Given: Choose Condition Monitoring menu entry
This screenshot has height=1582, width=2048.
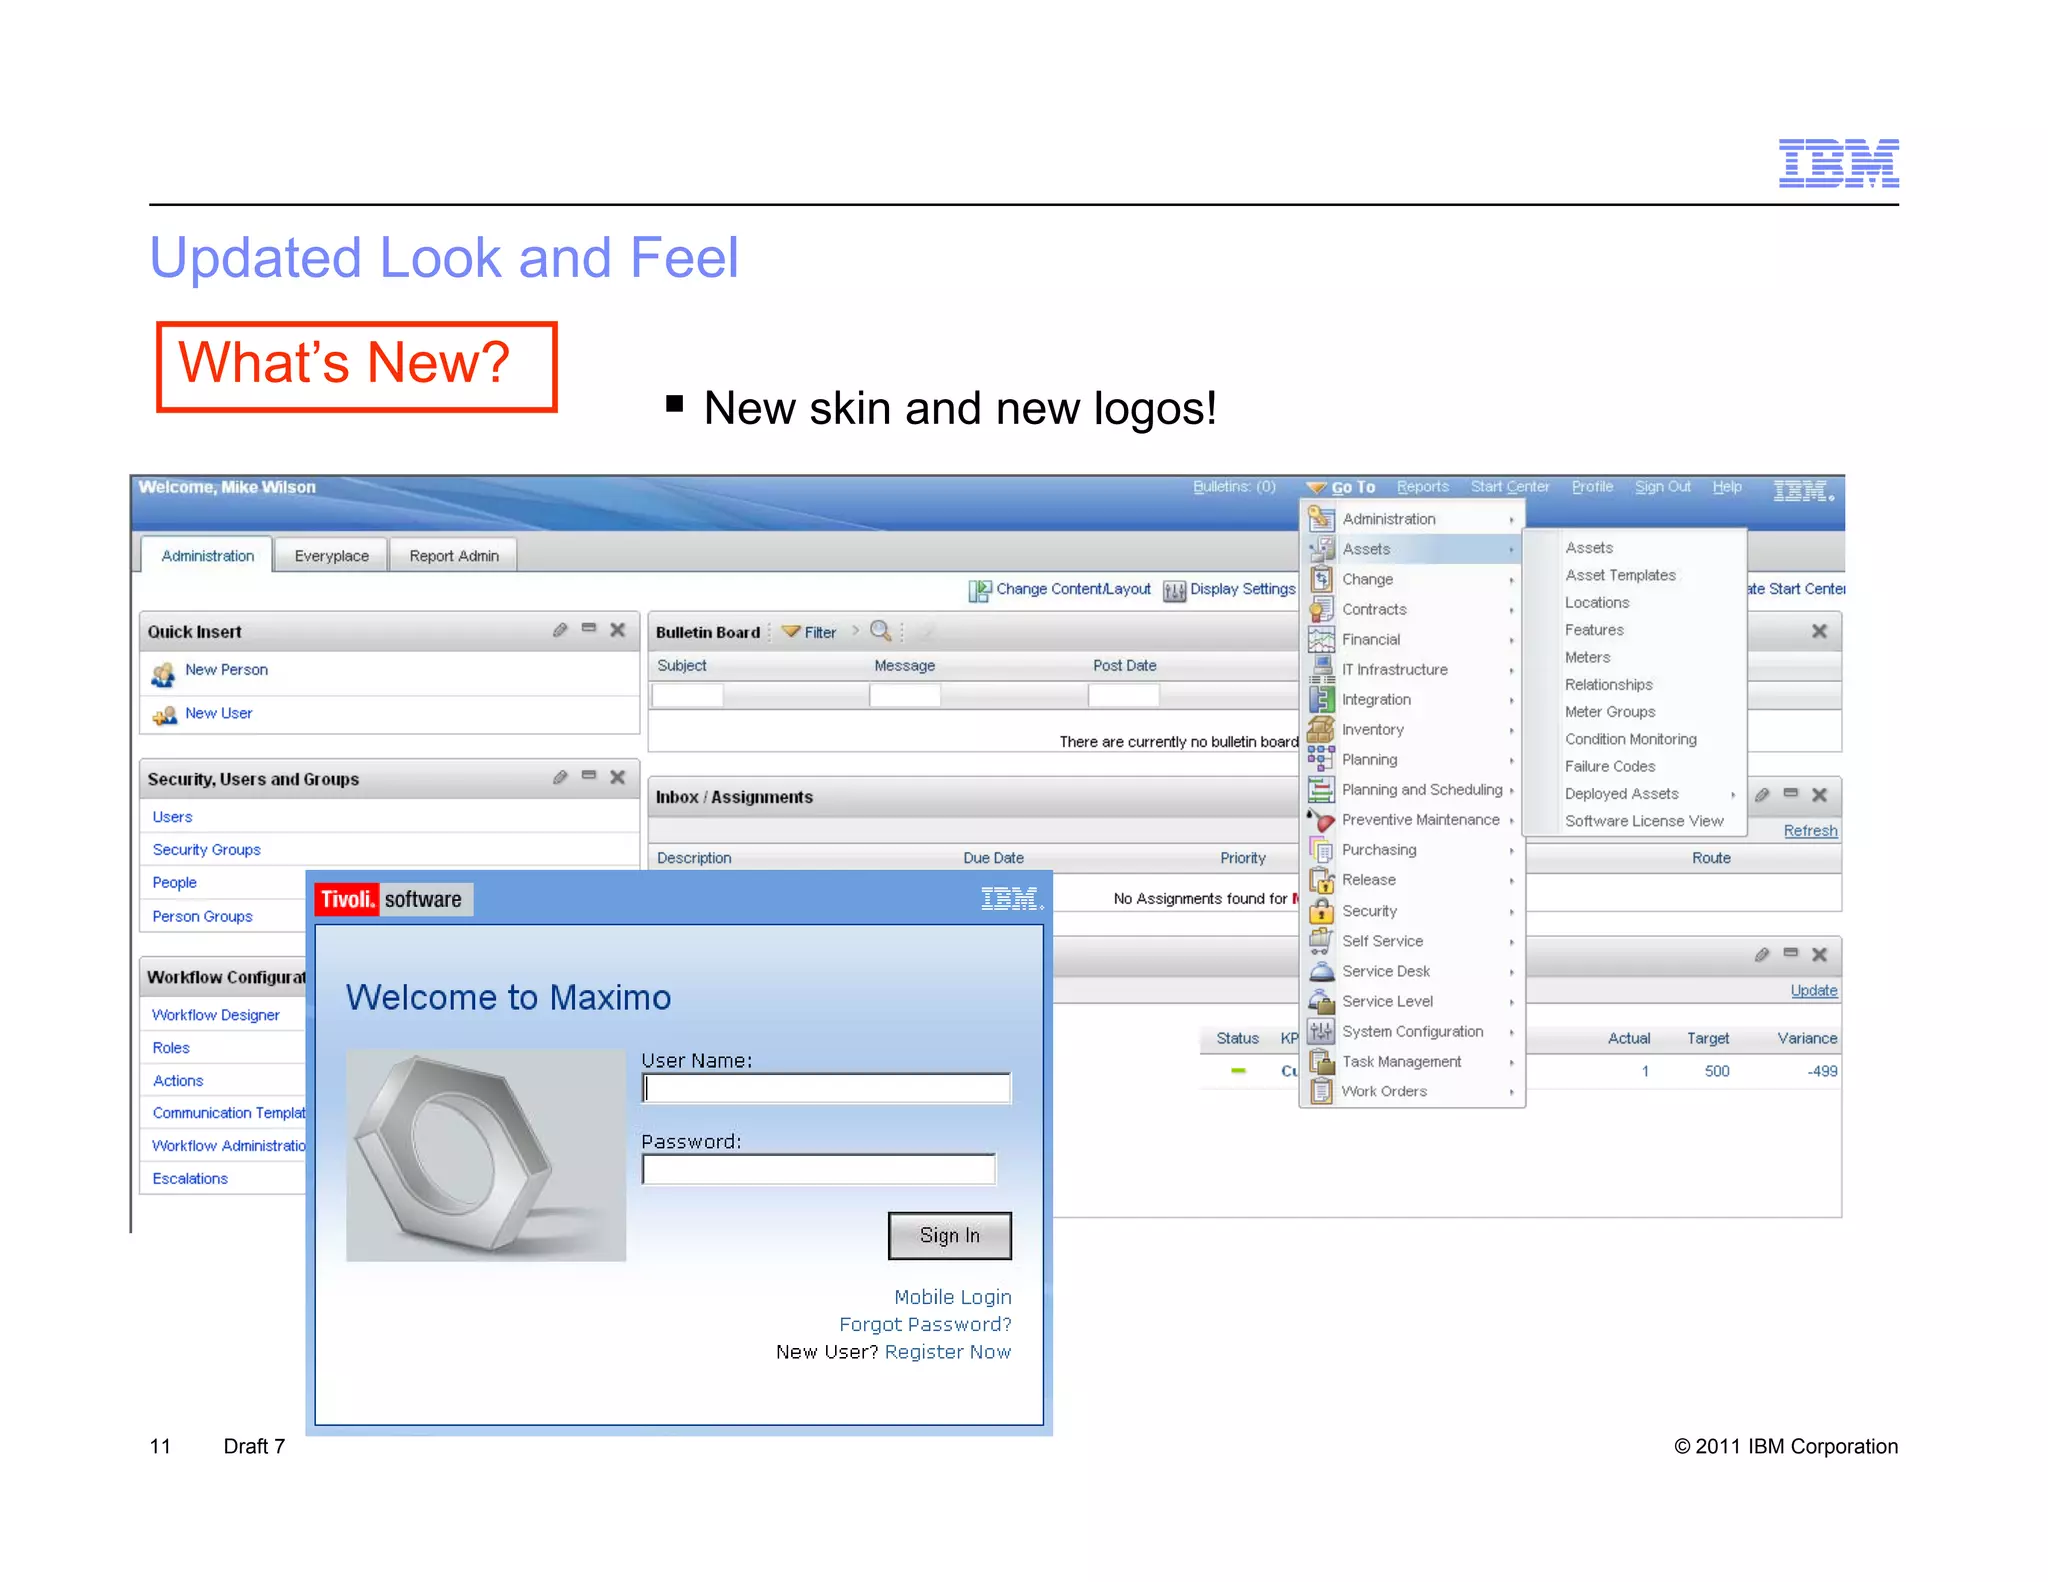Looking at the screenshot, I should (1630, 739).
